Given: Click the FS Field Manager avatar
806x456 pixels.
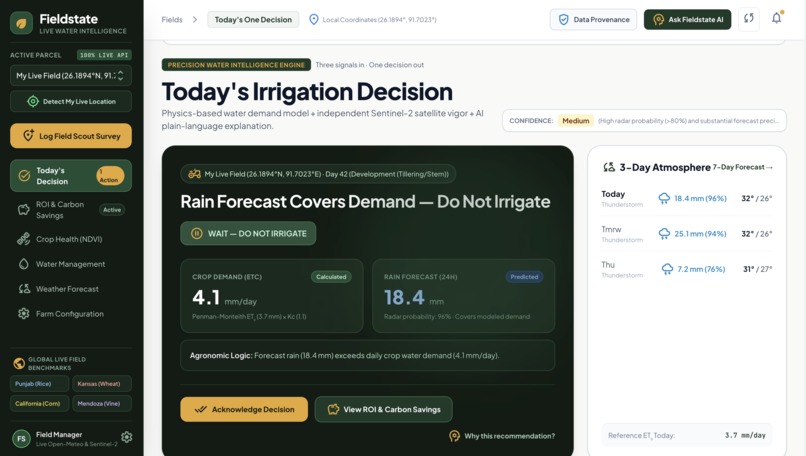Looking at the screenshot, I should pos(21,439).
